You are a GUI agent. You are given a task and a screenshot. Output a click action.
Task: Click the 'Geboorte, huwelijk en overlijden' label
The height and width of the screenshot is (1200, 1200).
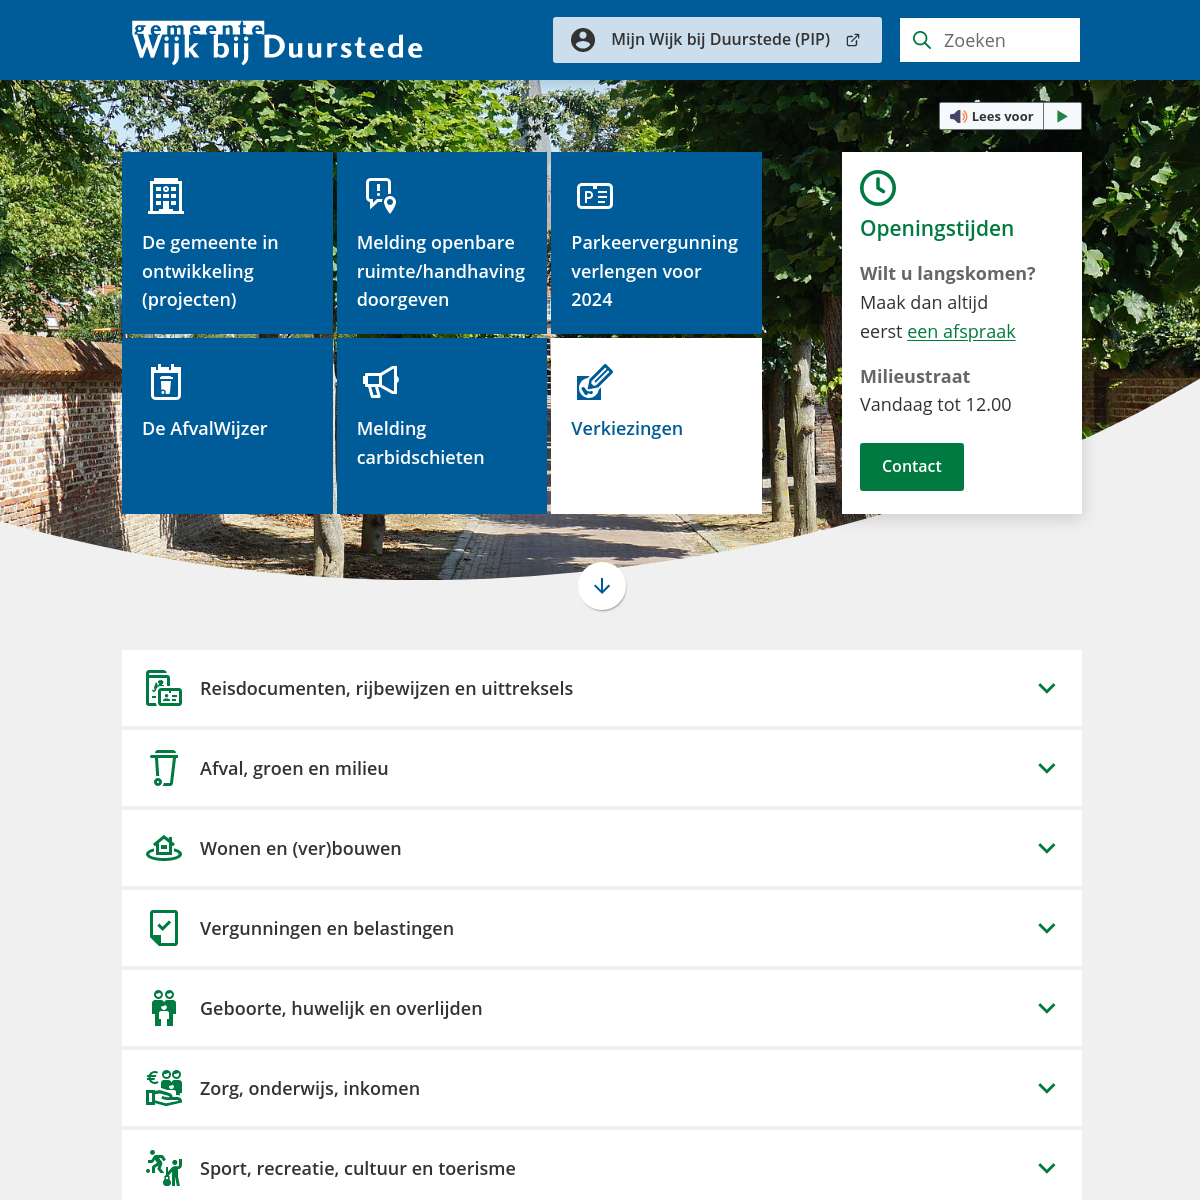(341, 1008)
